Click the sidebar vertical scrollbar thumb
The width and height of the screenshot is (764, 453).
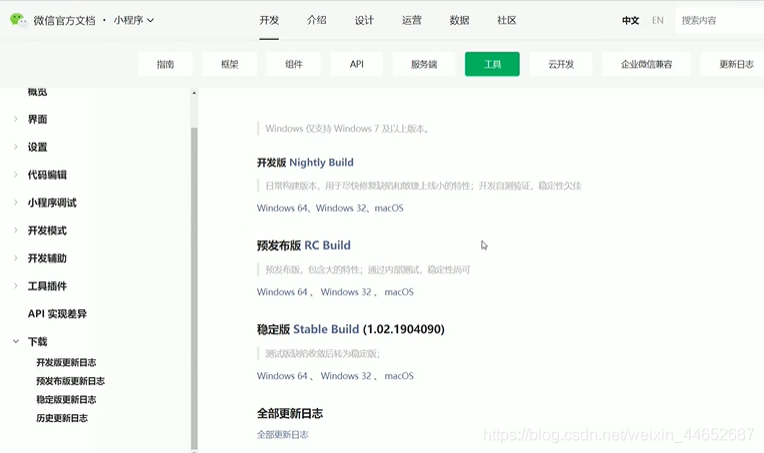194,287
